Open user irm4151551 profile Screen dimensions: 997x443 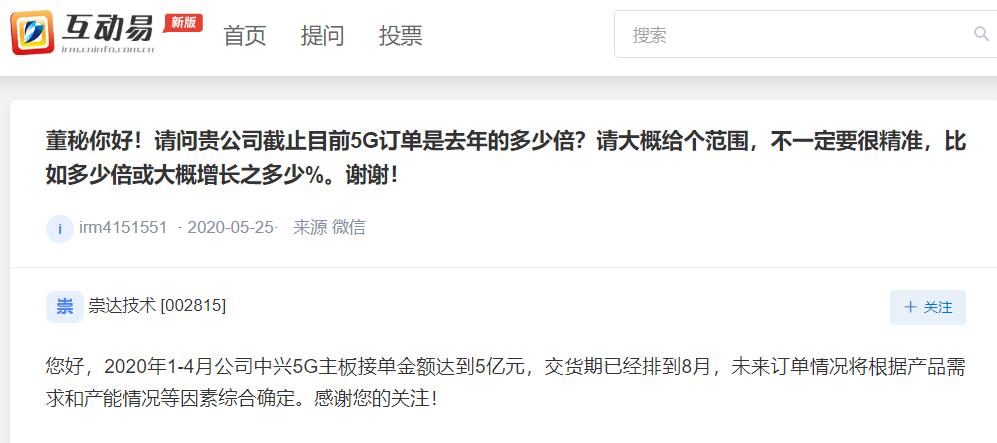tap(123, 228)
